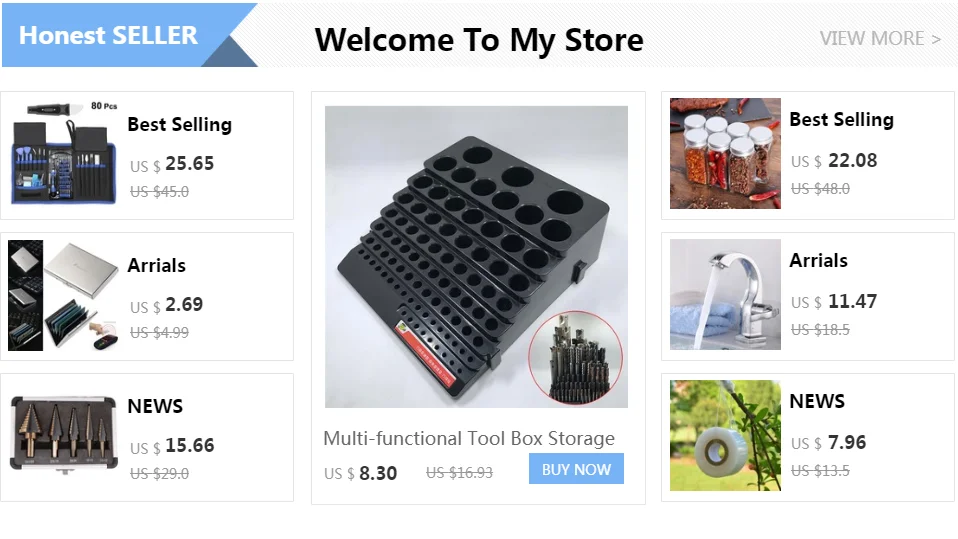Select the Best Selling item priced 22.08
The height and width of the screenshot is (539, 958).
click(808, 155)
